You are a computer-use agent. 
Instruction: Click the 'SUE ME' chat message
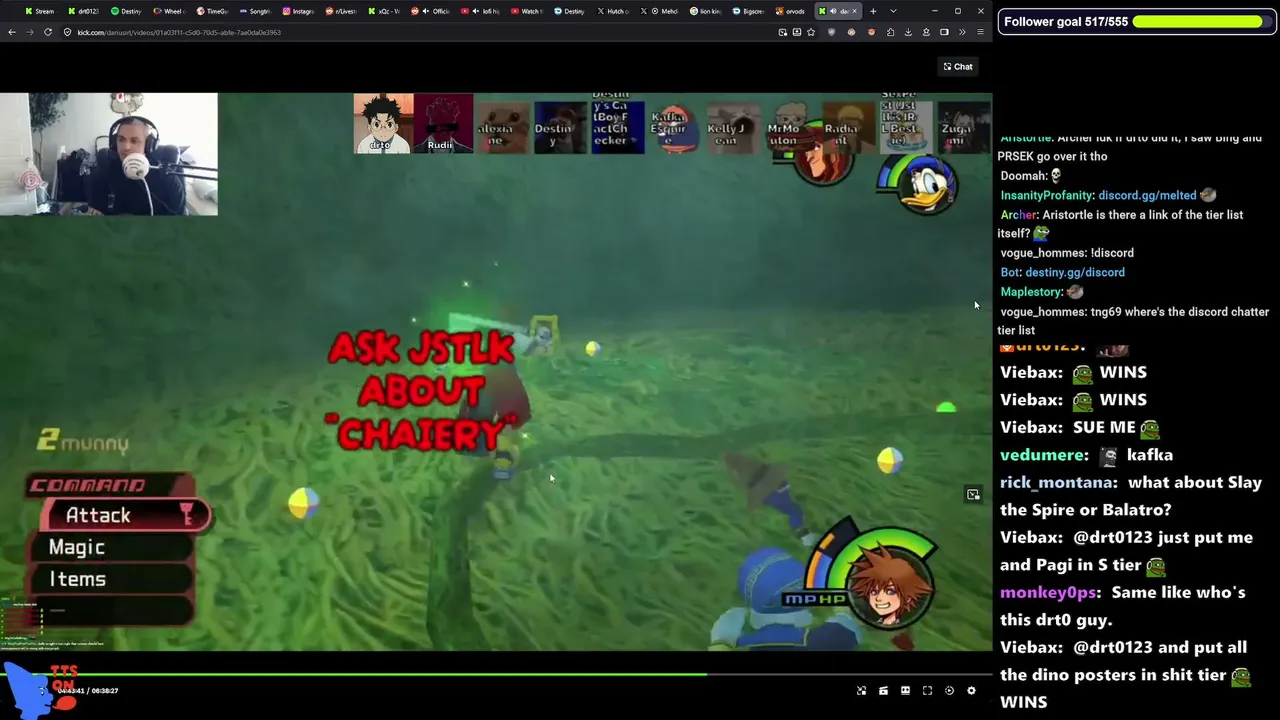pos(1104,427)
